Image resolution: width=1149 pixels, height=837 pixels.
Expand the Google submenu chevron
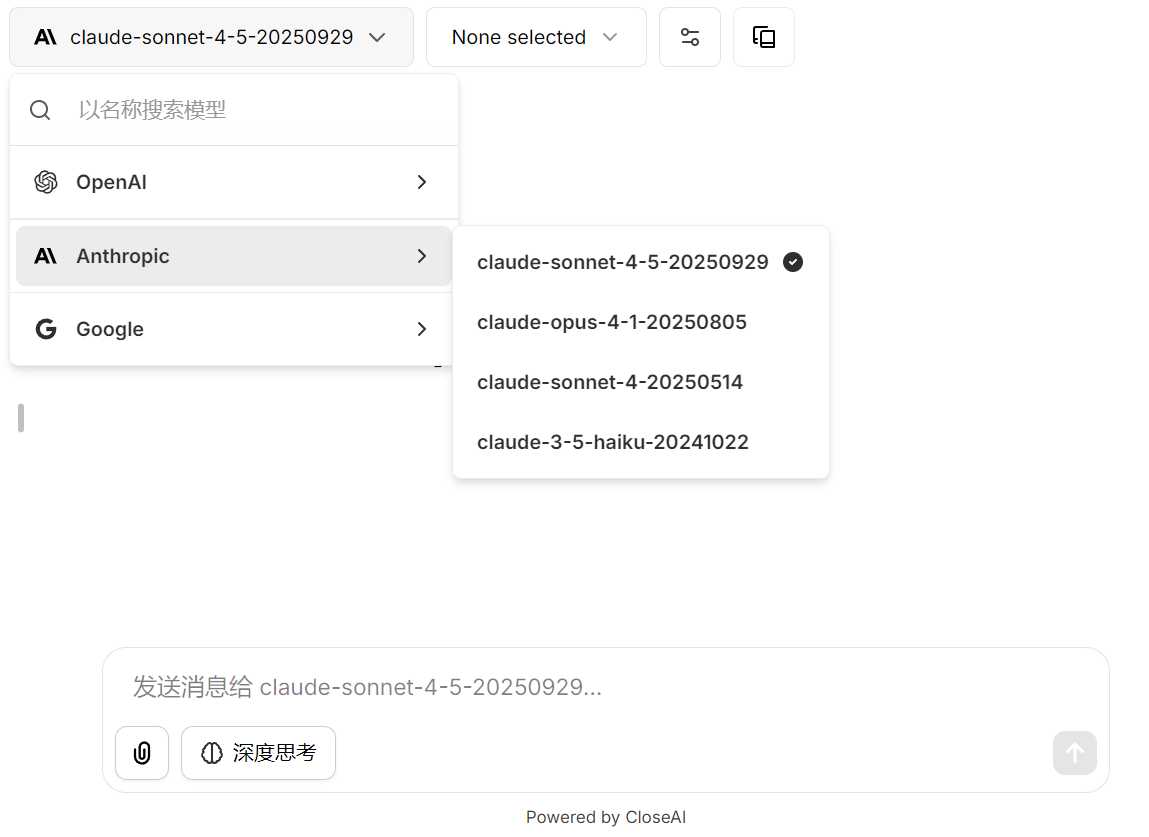422,329
